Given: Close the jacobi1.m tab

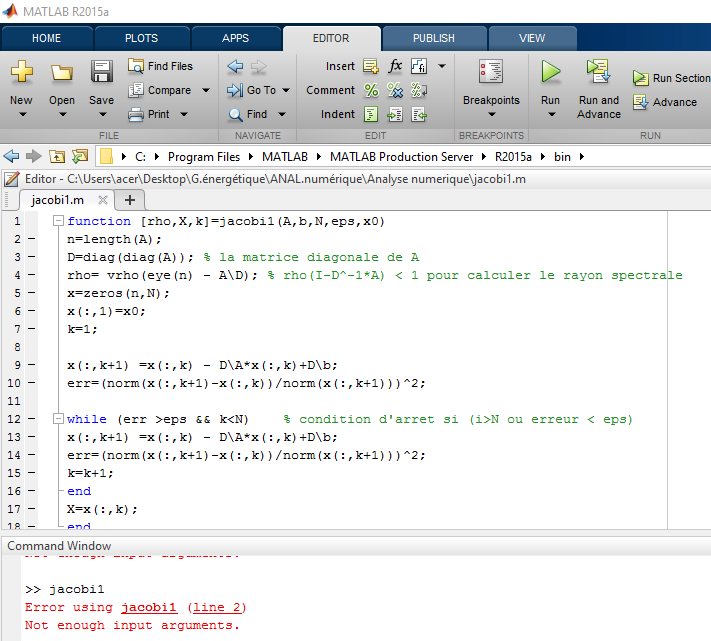Looking at the screenshot, I should click(103, 199).
